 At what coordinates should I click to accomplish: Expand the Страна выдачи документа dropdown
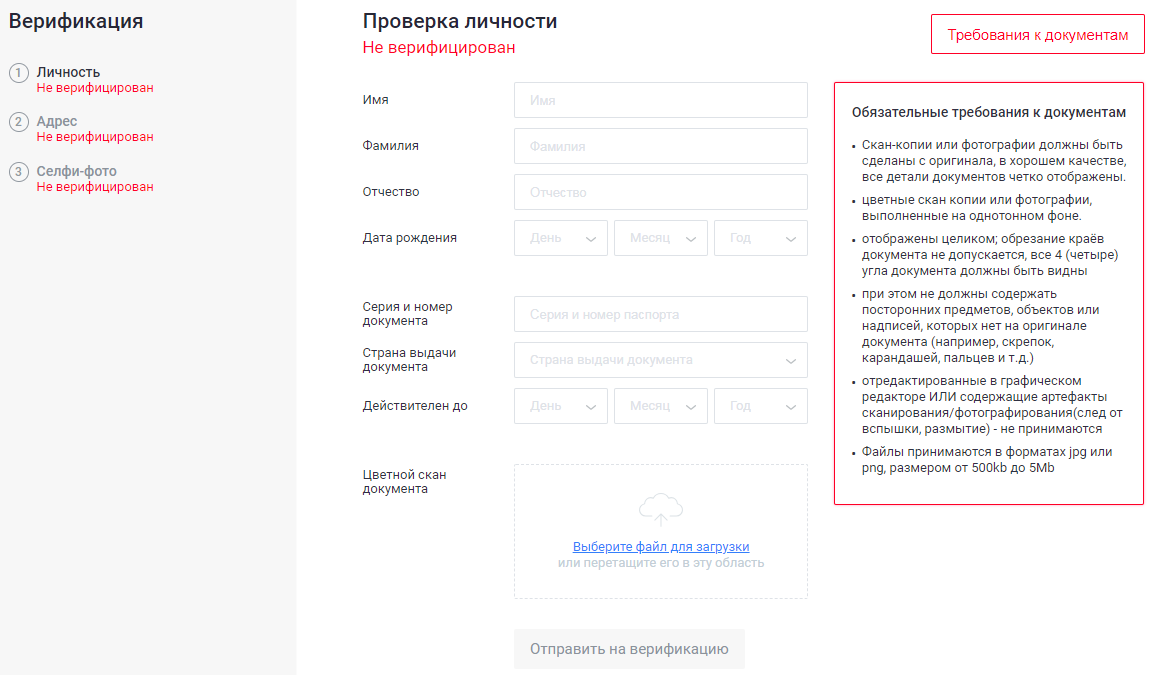click(661, 360)
